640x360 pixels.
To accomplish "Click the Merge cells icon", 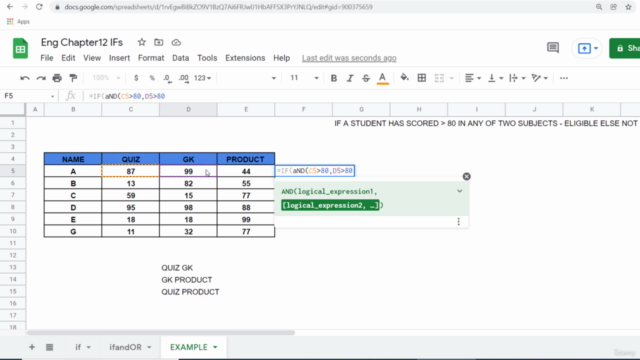I will [x=439, y=78].
